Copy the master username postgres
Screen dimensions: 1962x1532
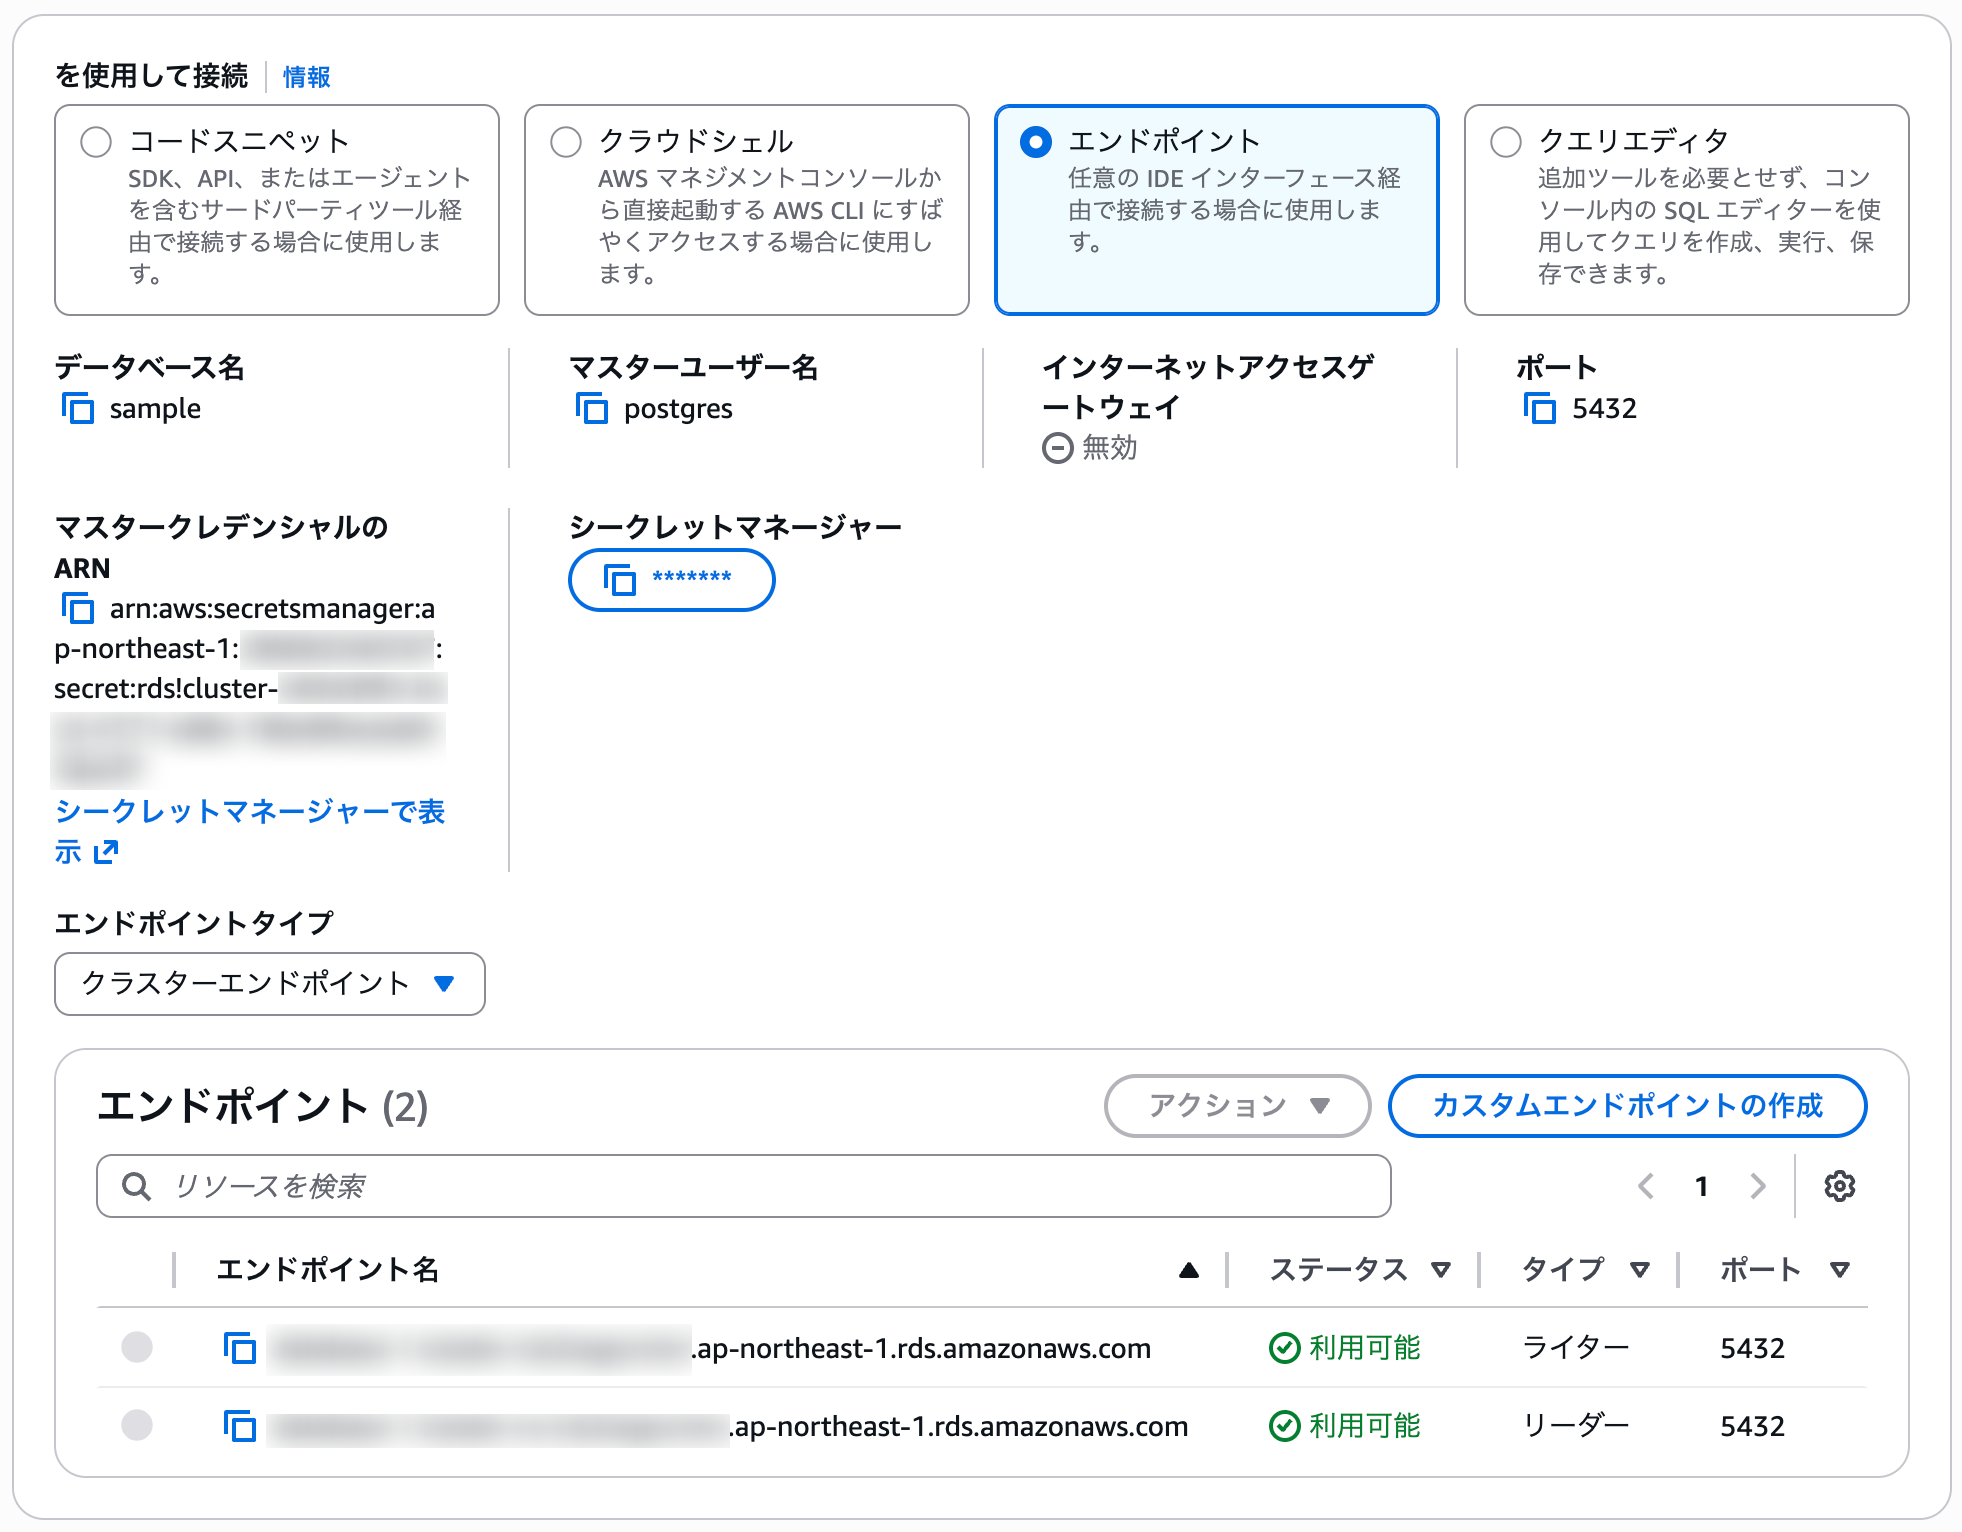[592, 408]
